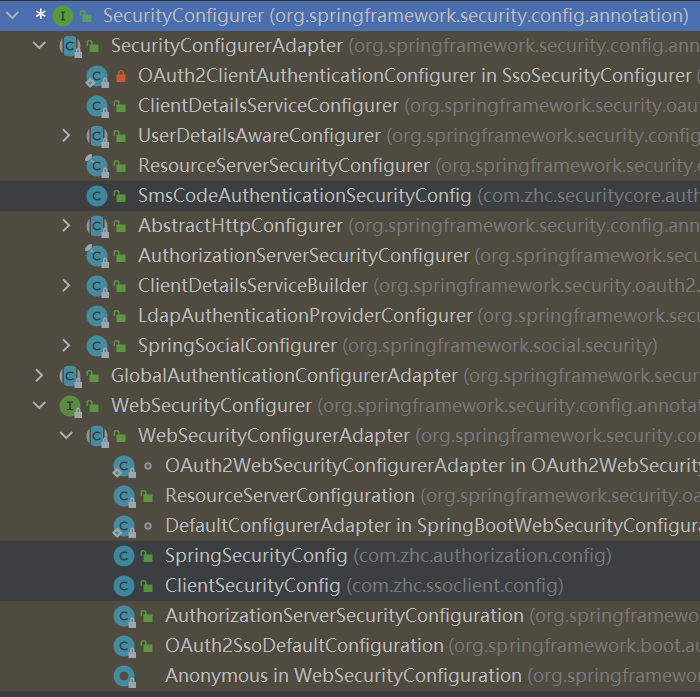Click the asterisk marker beside SecurityConfigurer
Image resolution: width=700 pixels, height=697 pixels.
[x=40, y=15]
